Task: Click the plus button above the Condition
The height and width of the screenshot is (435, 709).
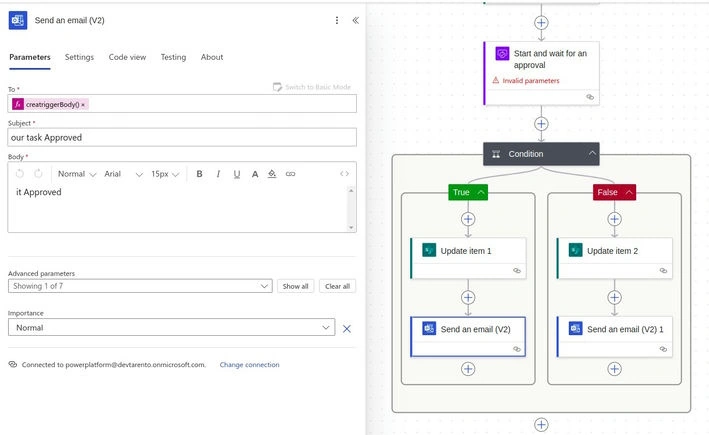Action: pyautogui.click(x=541, y=123)
